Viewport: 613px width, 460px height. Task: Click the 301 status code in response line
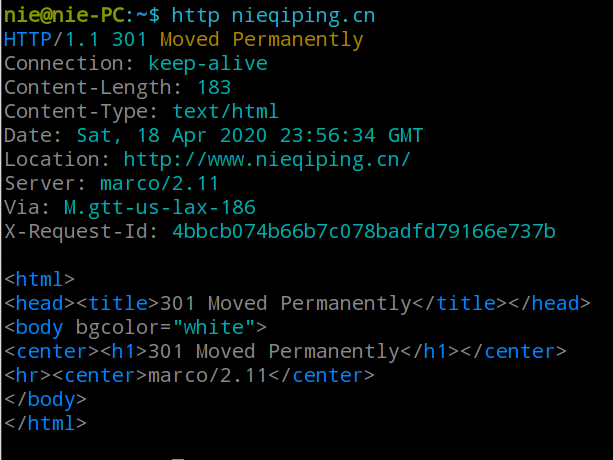click(129, 40)
